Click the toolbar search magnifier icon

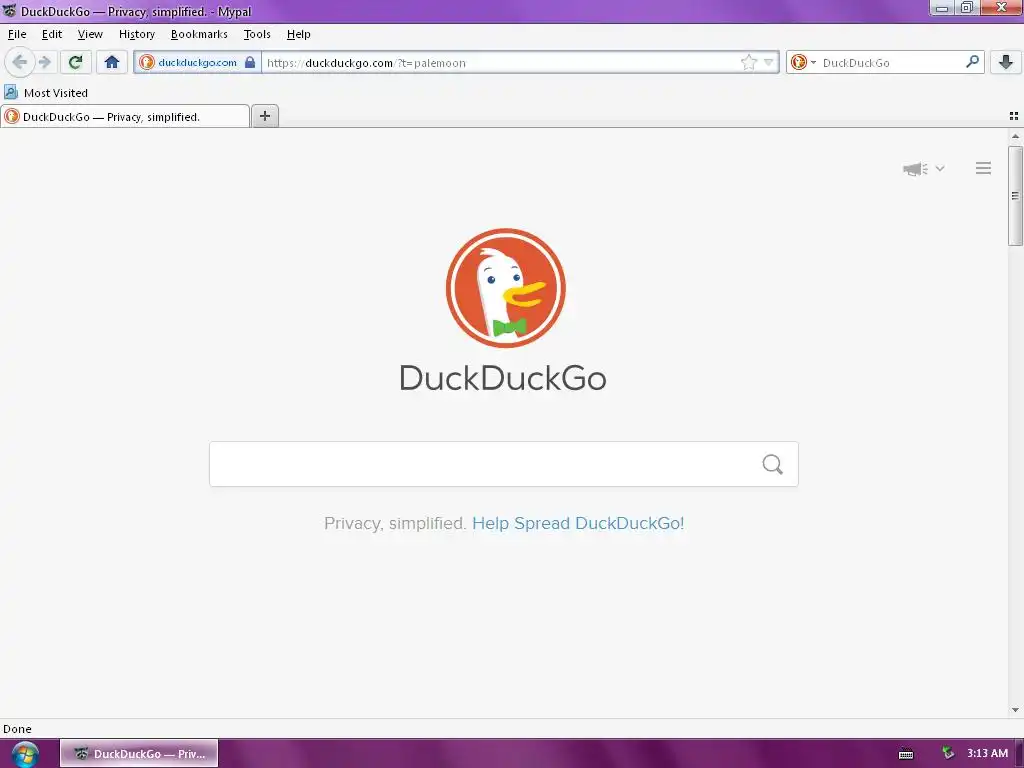pyautogui.click(x=972, y=62)
